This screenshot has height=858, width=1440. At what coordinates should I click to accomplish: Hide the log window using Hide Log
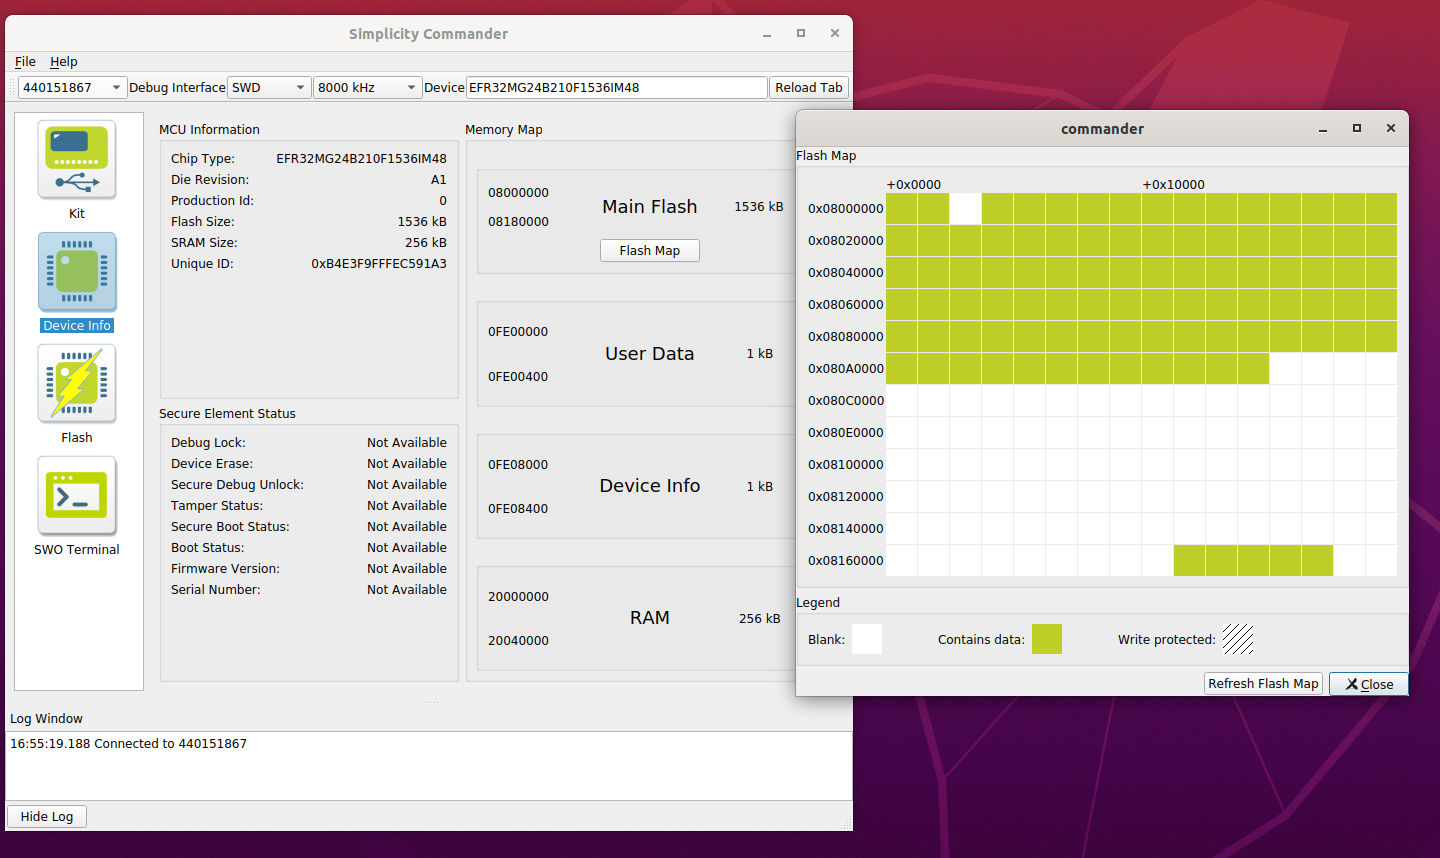[47, 816]
